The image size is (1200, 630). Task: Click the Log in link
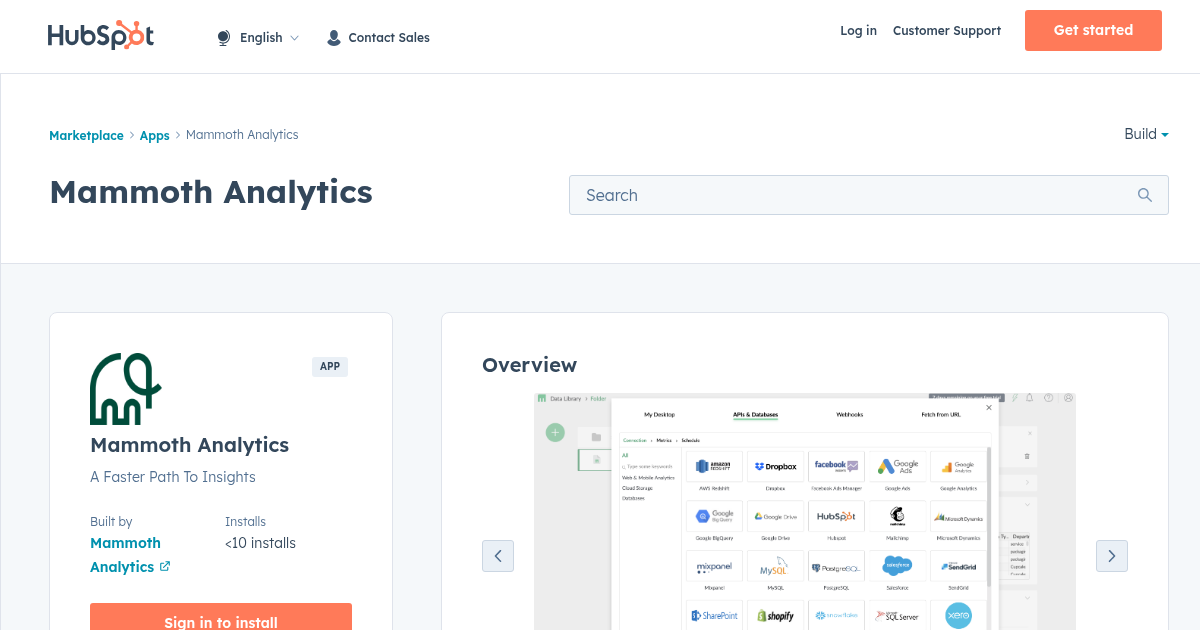(x=858, y=31)
